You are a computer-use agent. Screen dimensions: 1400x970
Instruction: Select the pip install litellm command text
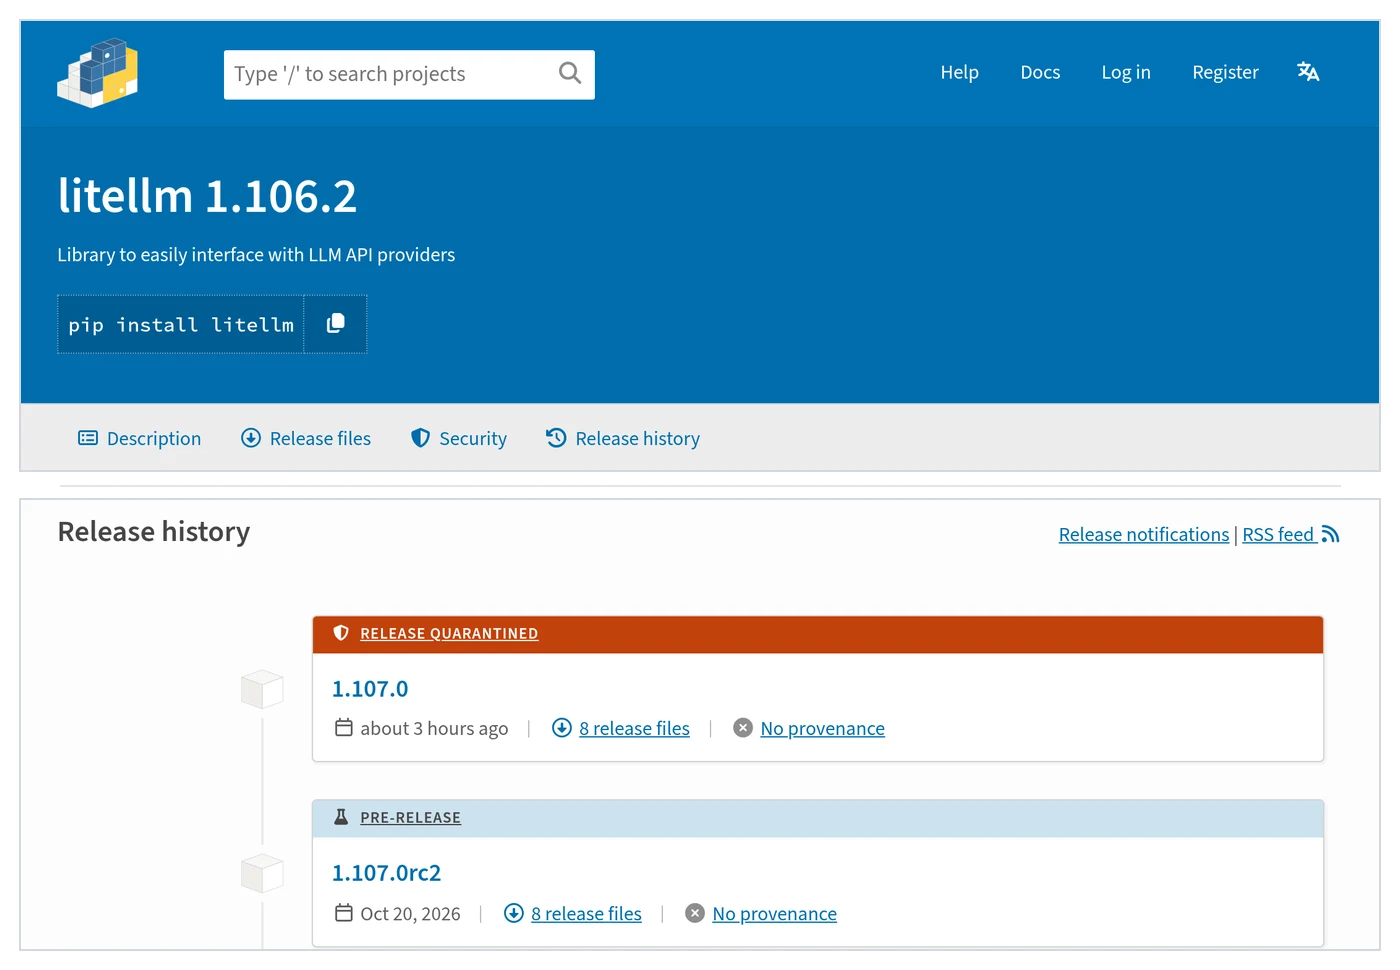point(181,324)
